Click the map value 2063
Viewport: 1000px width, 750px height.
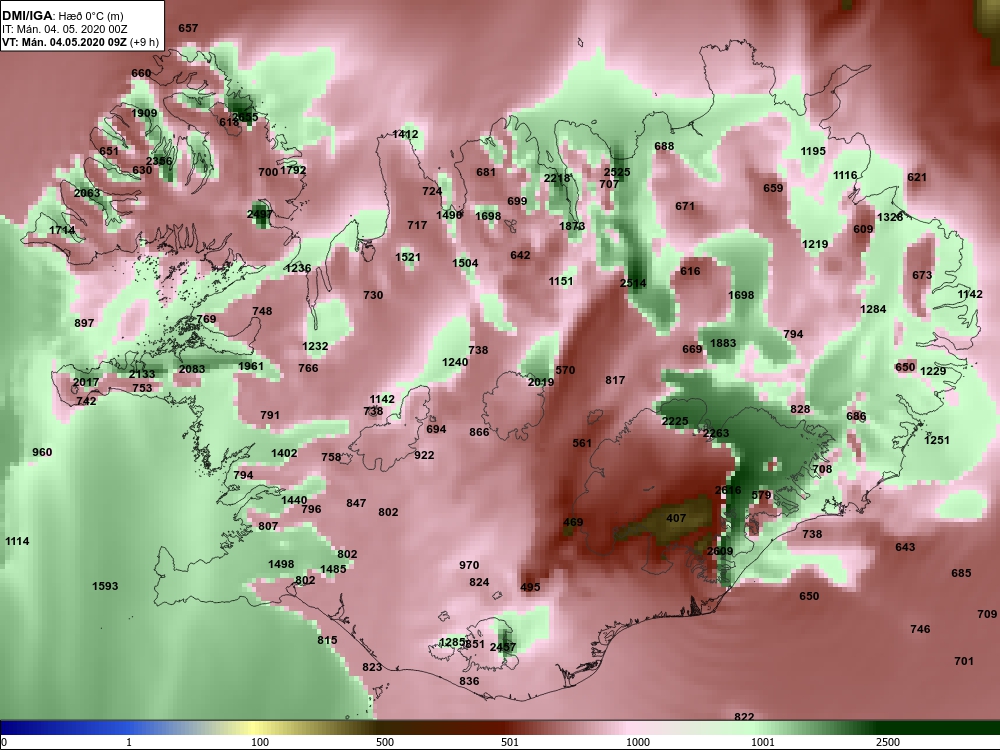(x=87, y=193)
